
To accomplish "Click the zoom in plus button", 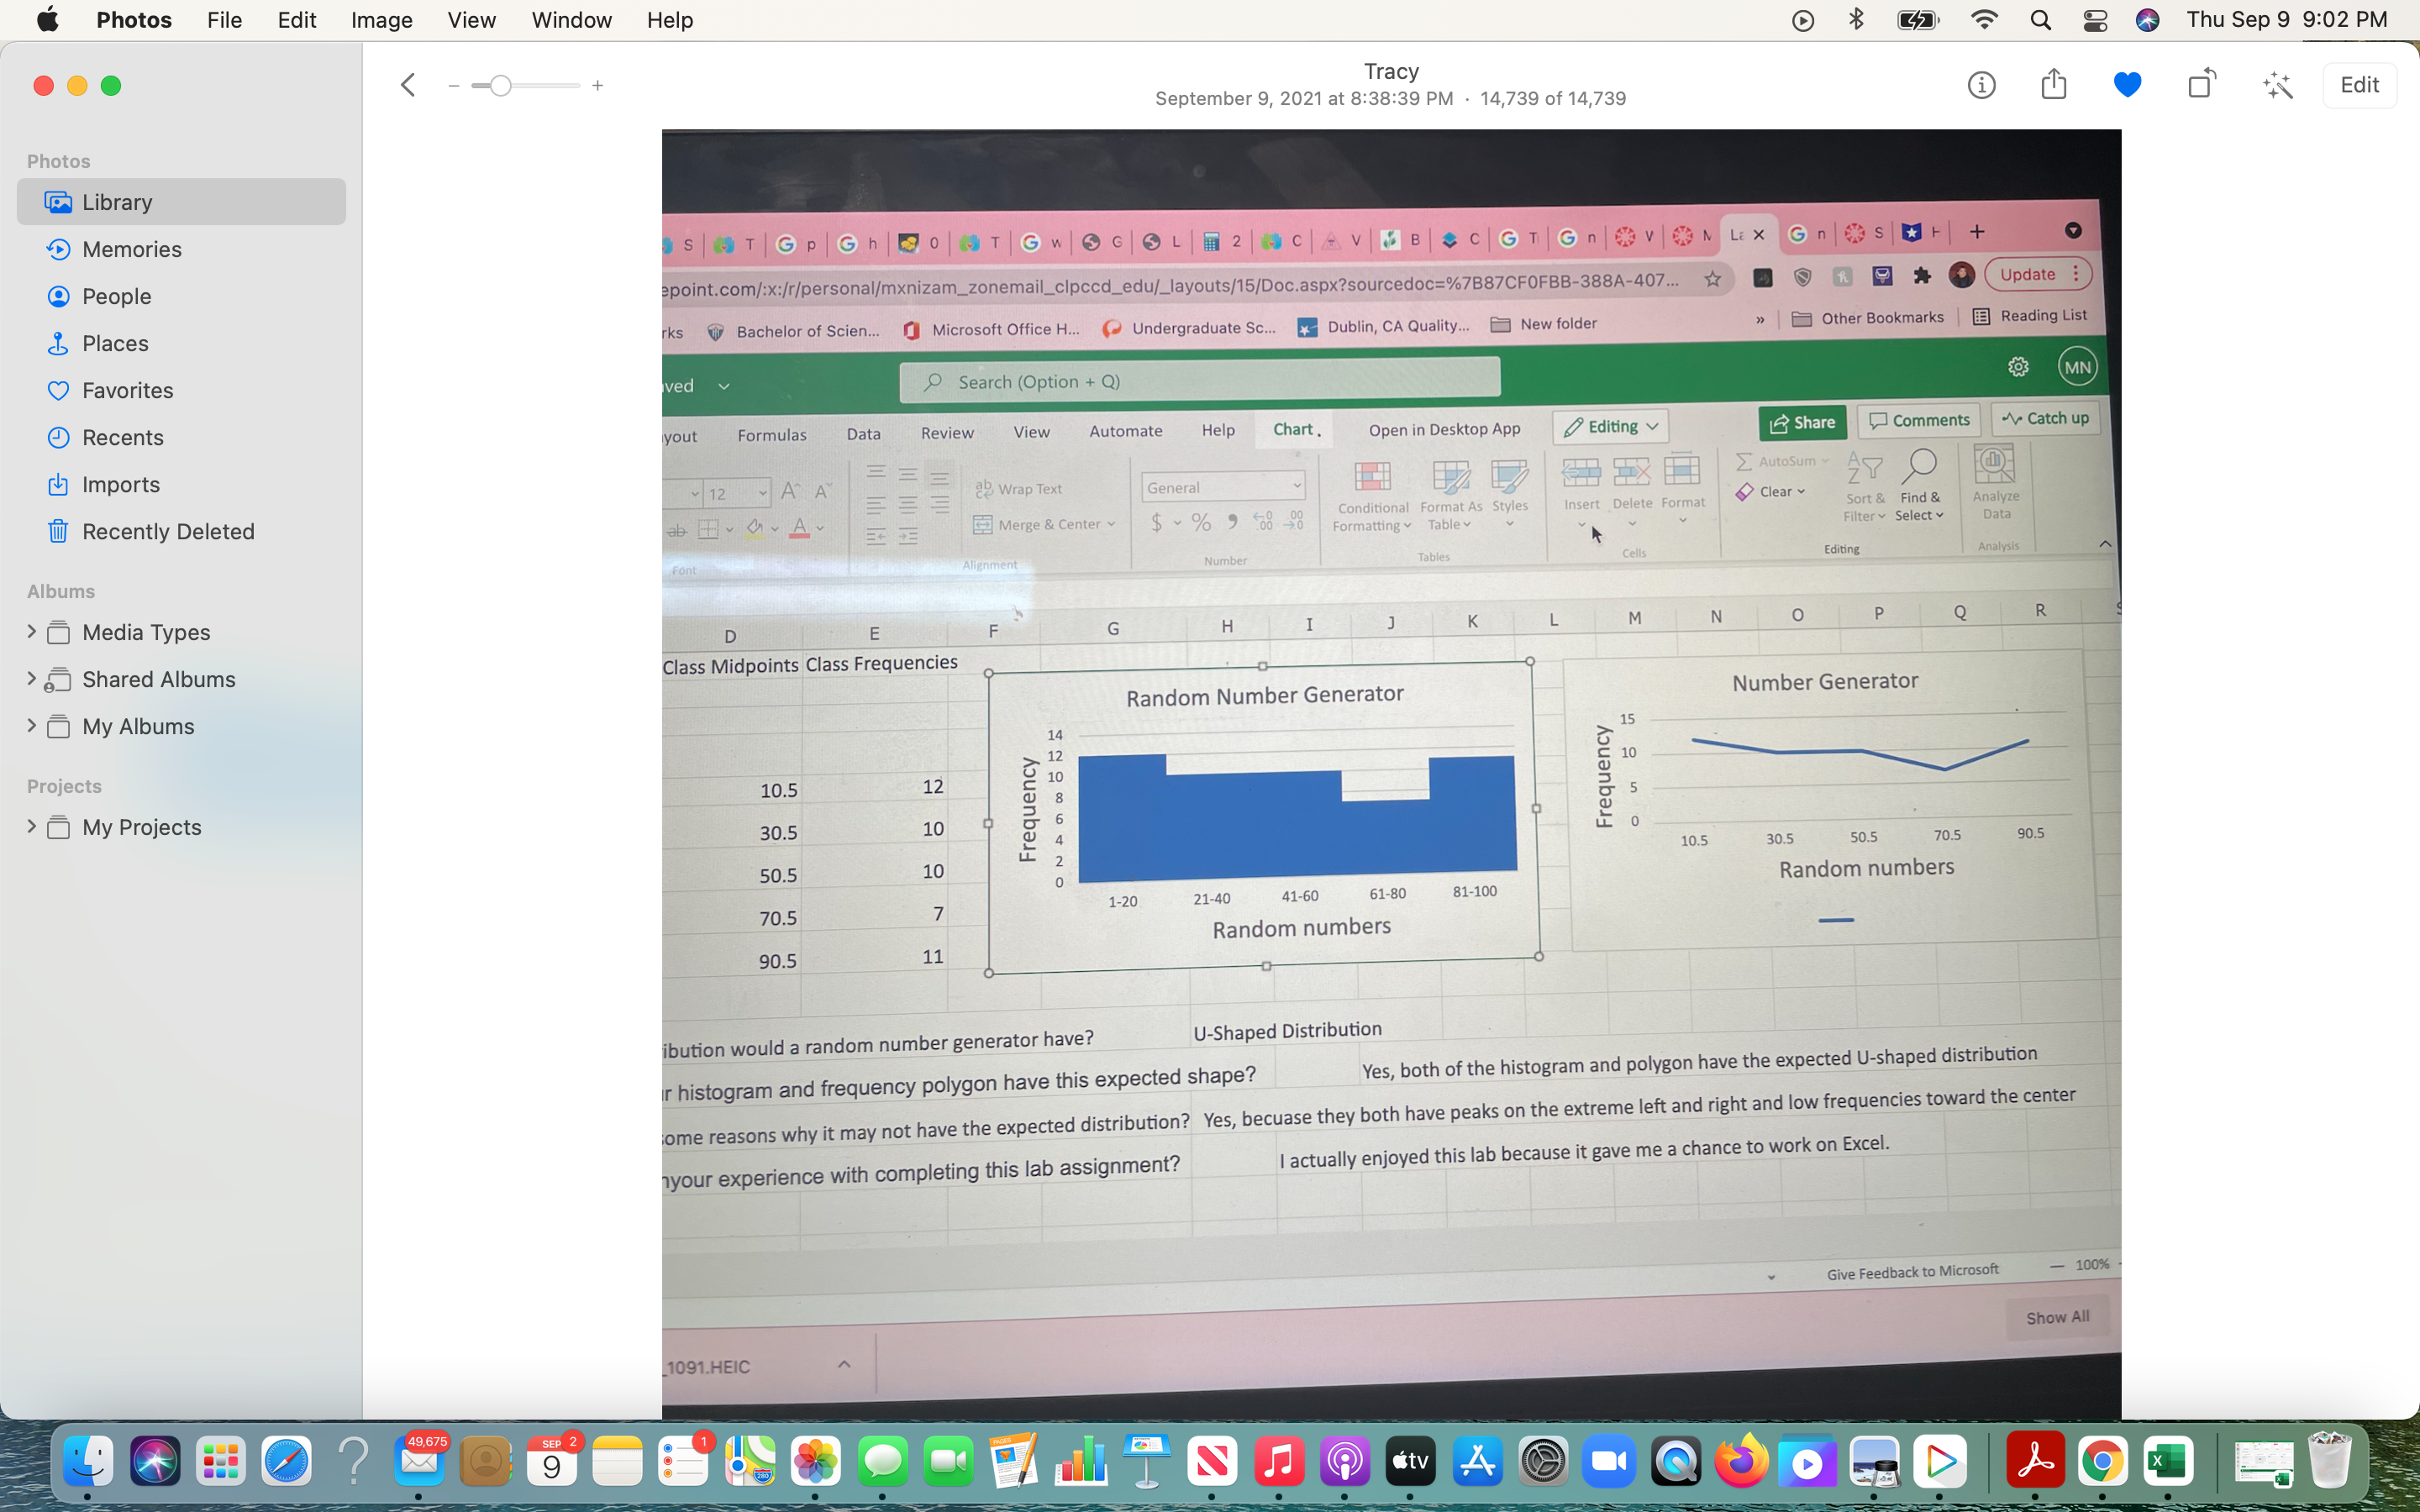I will pyautogui.click(x=597, y=86).
